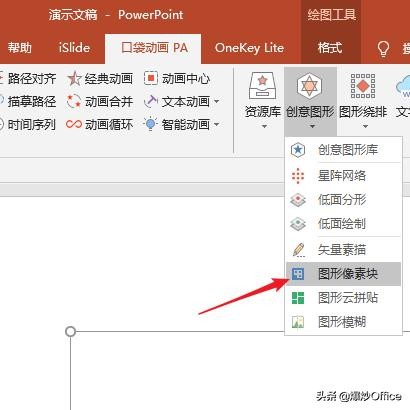This screenshot has height=410, width=410.
Task: Choose 星阵网络 menu item
Action: tap(344, 175)
